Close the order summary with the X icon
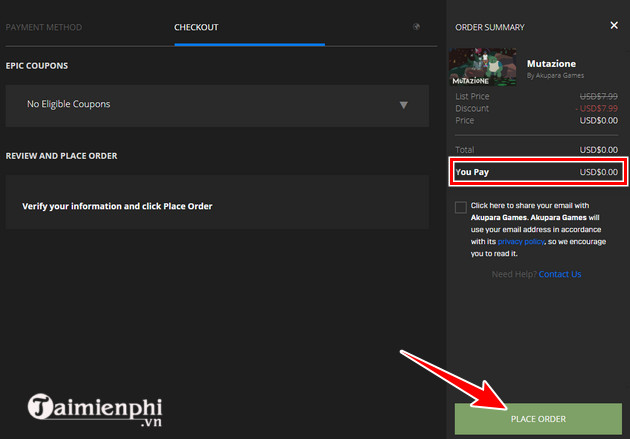 pos(614,25)
